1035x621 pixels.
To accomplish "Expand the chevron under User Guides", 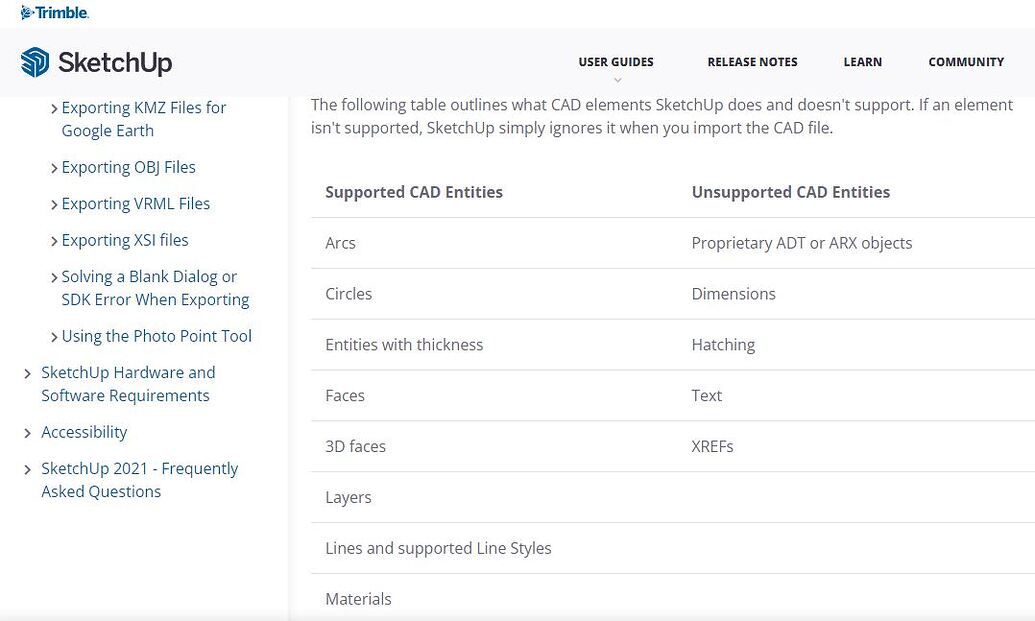I will 617,80.
